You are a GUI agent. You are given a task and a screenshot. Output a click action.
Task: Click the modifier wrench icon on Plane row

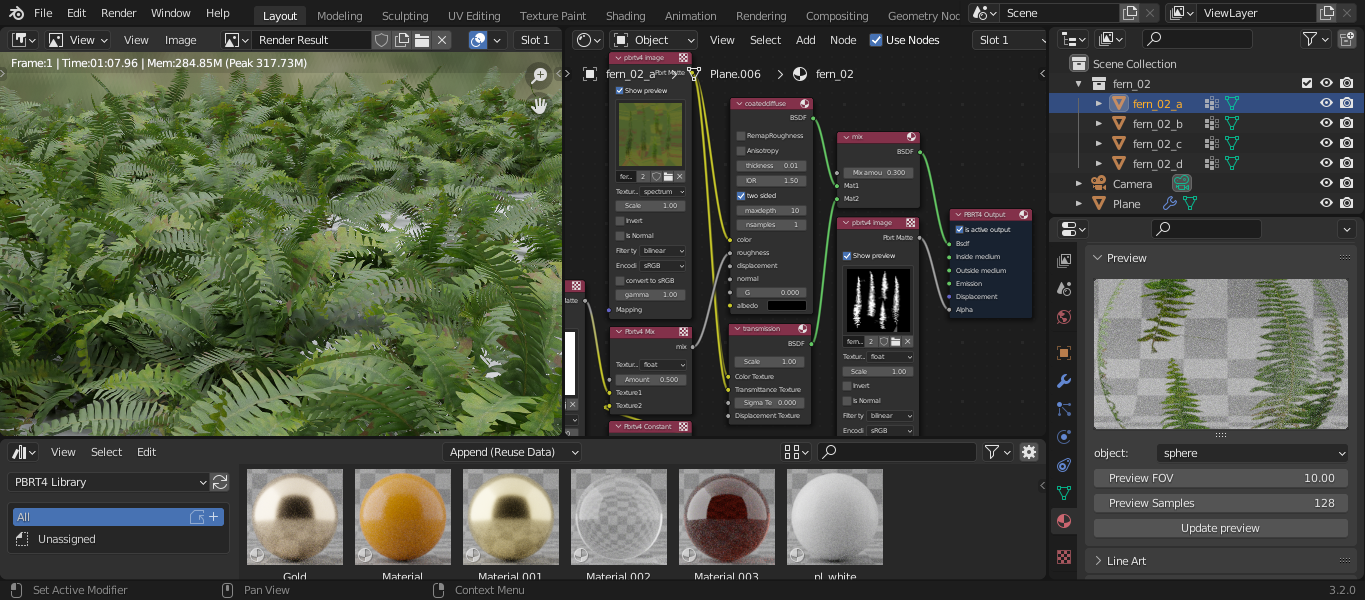click(1169, 204)
